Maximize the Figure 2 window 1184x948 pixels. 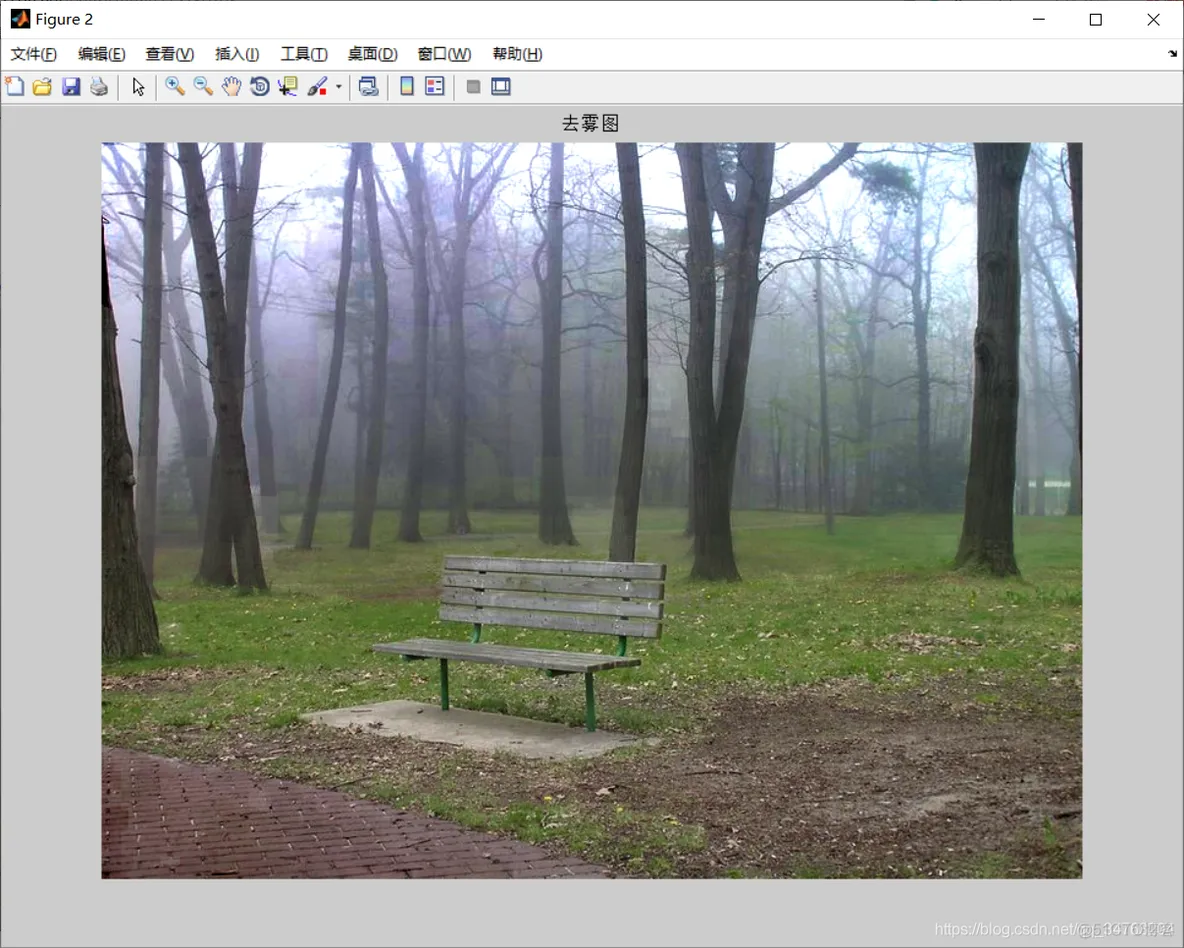(x=1096, y=20)
